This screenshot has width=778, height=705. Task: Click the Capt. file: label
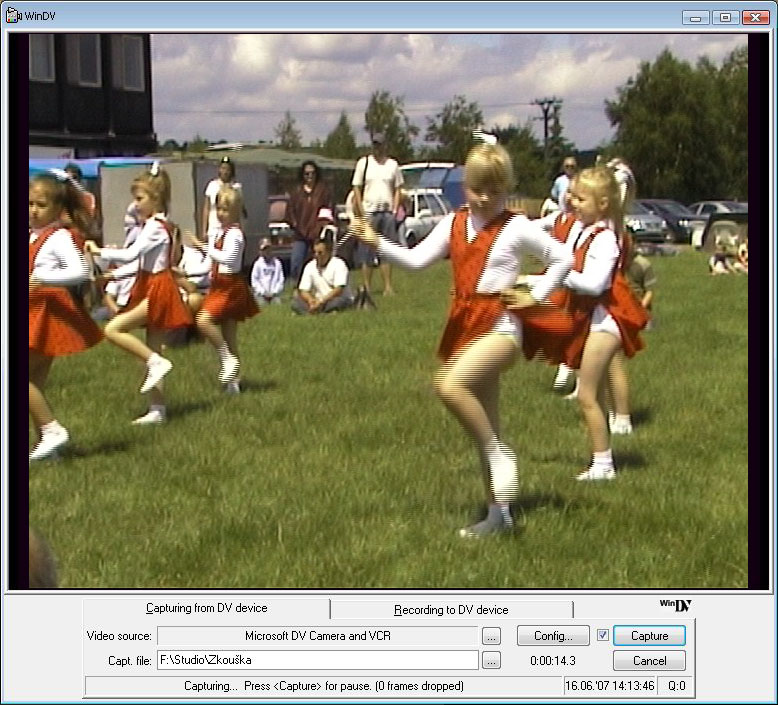coord(130,661)
